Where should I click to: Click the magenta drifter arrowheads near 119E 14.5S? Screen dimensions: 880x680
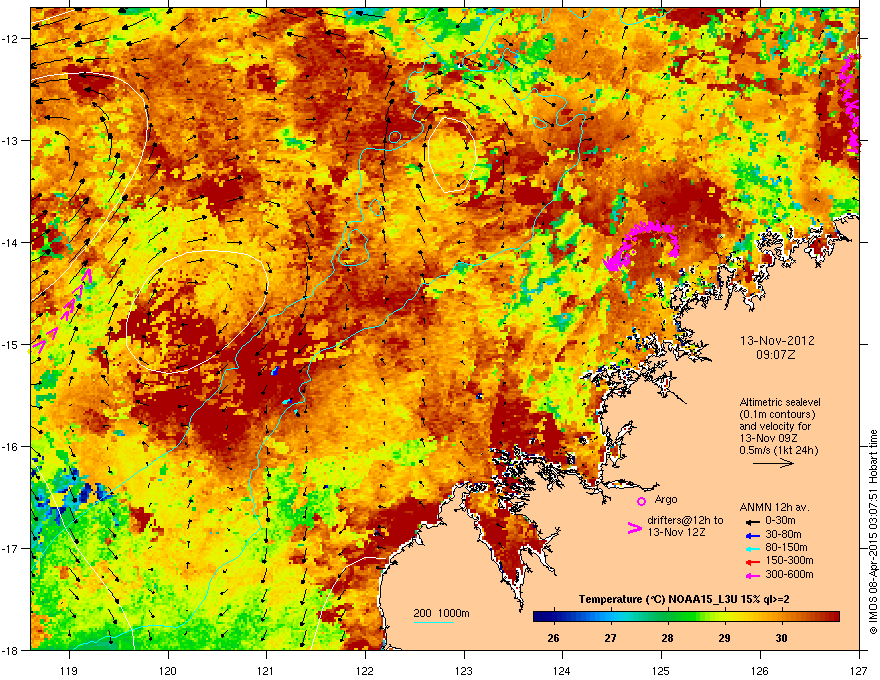click(x=63, y=310)
